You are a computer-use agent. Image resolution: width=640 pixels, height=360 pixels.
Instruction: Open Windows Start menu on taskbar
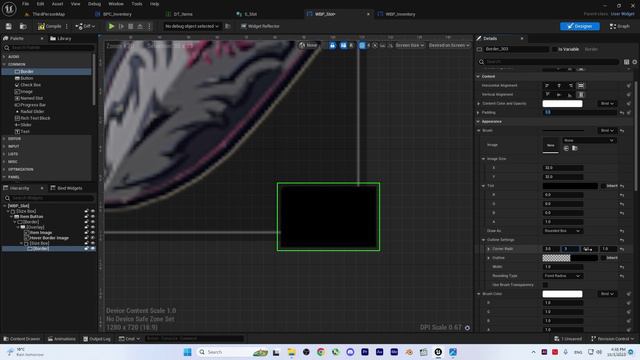pos(187,352)
